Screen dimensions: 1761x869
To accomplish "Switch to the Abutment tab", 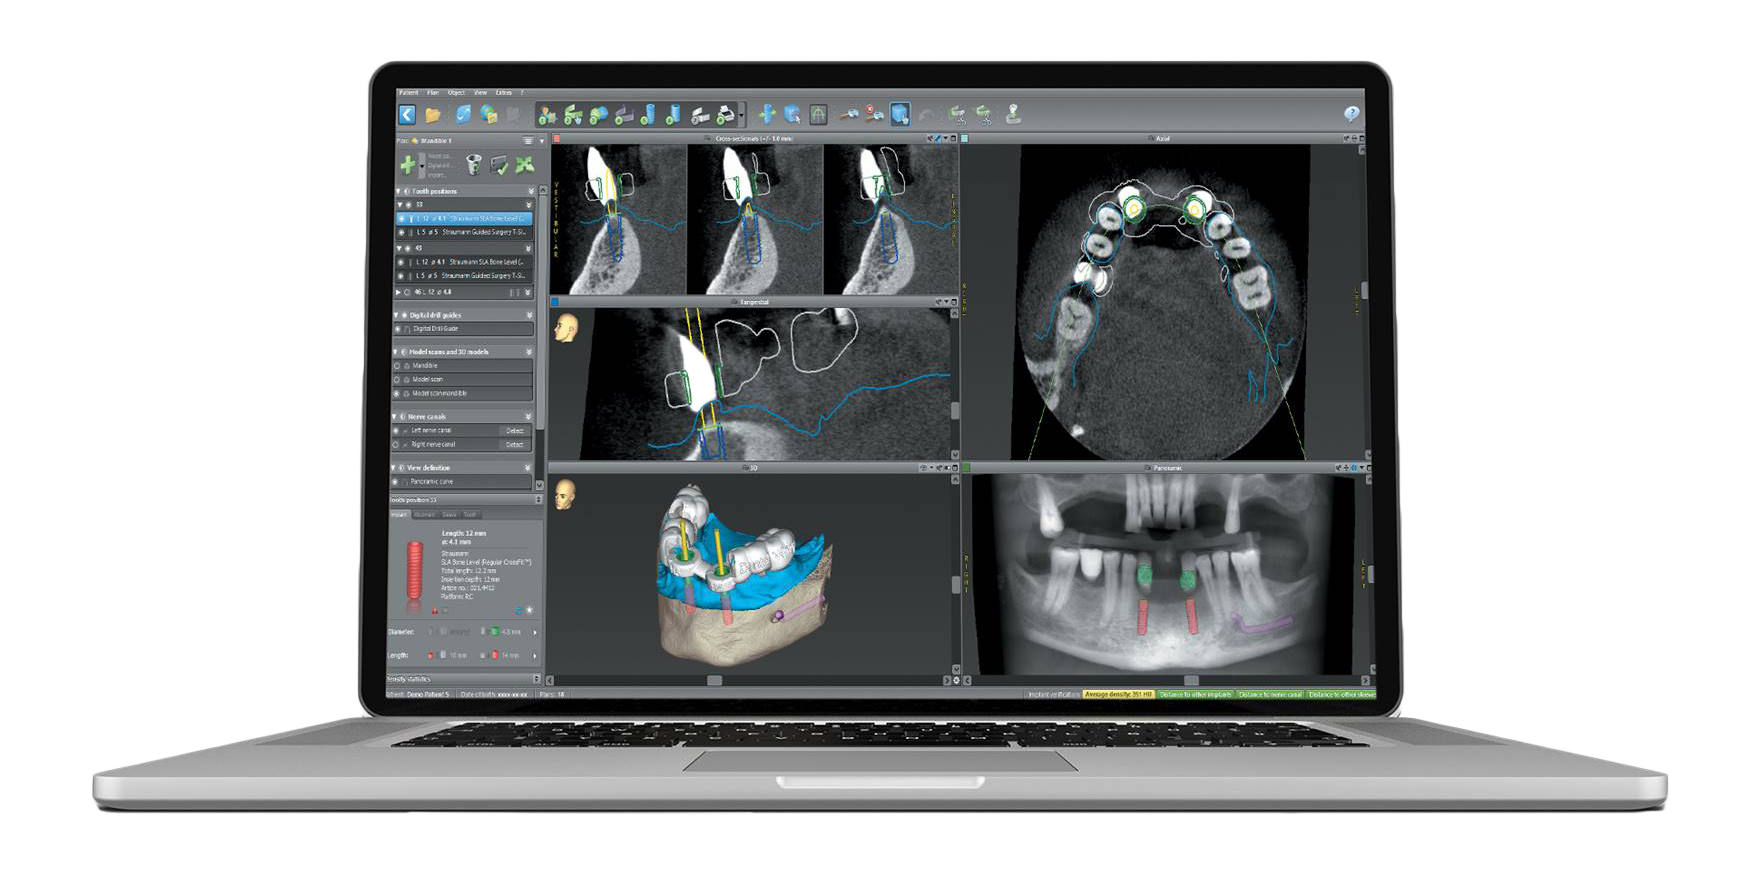I will click(x=424, y=514).
